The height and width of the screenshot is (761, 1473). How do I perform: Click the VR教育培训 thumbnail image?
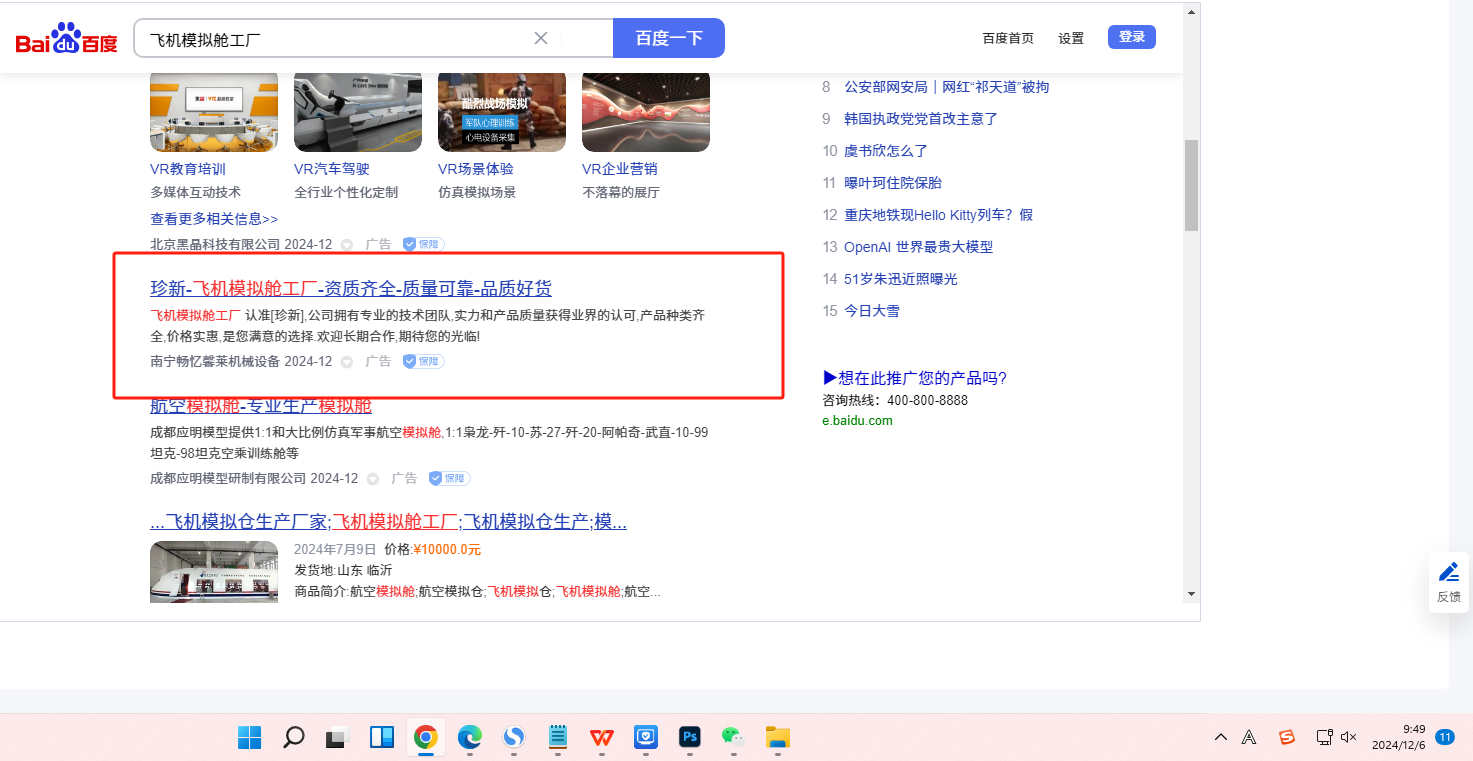click(214, 111)
